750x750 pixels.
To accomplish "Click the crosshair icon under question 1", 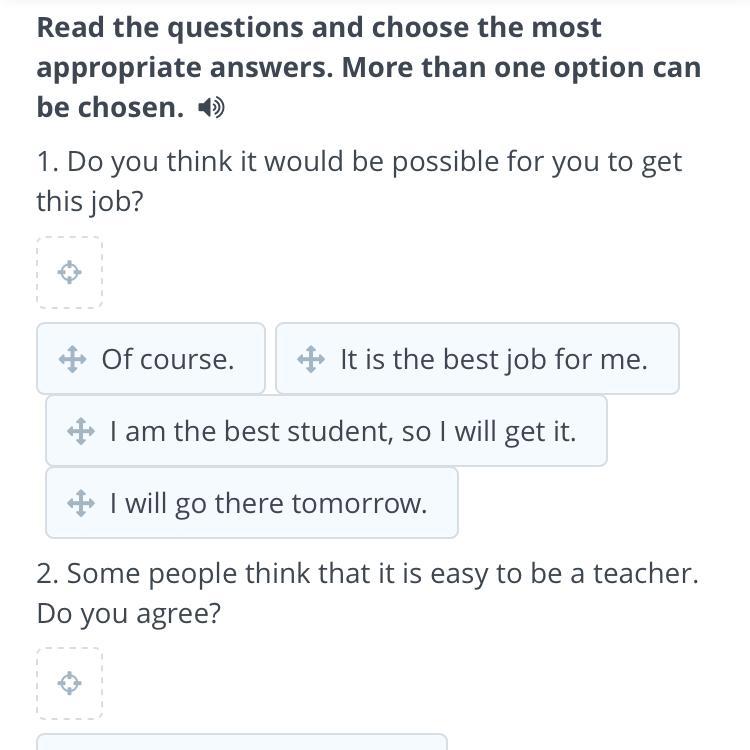I will [x=69, y=272].
